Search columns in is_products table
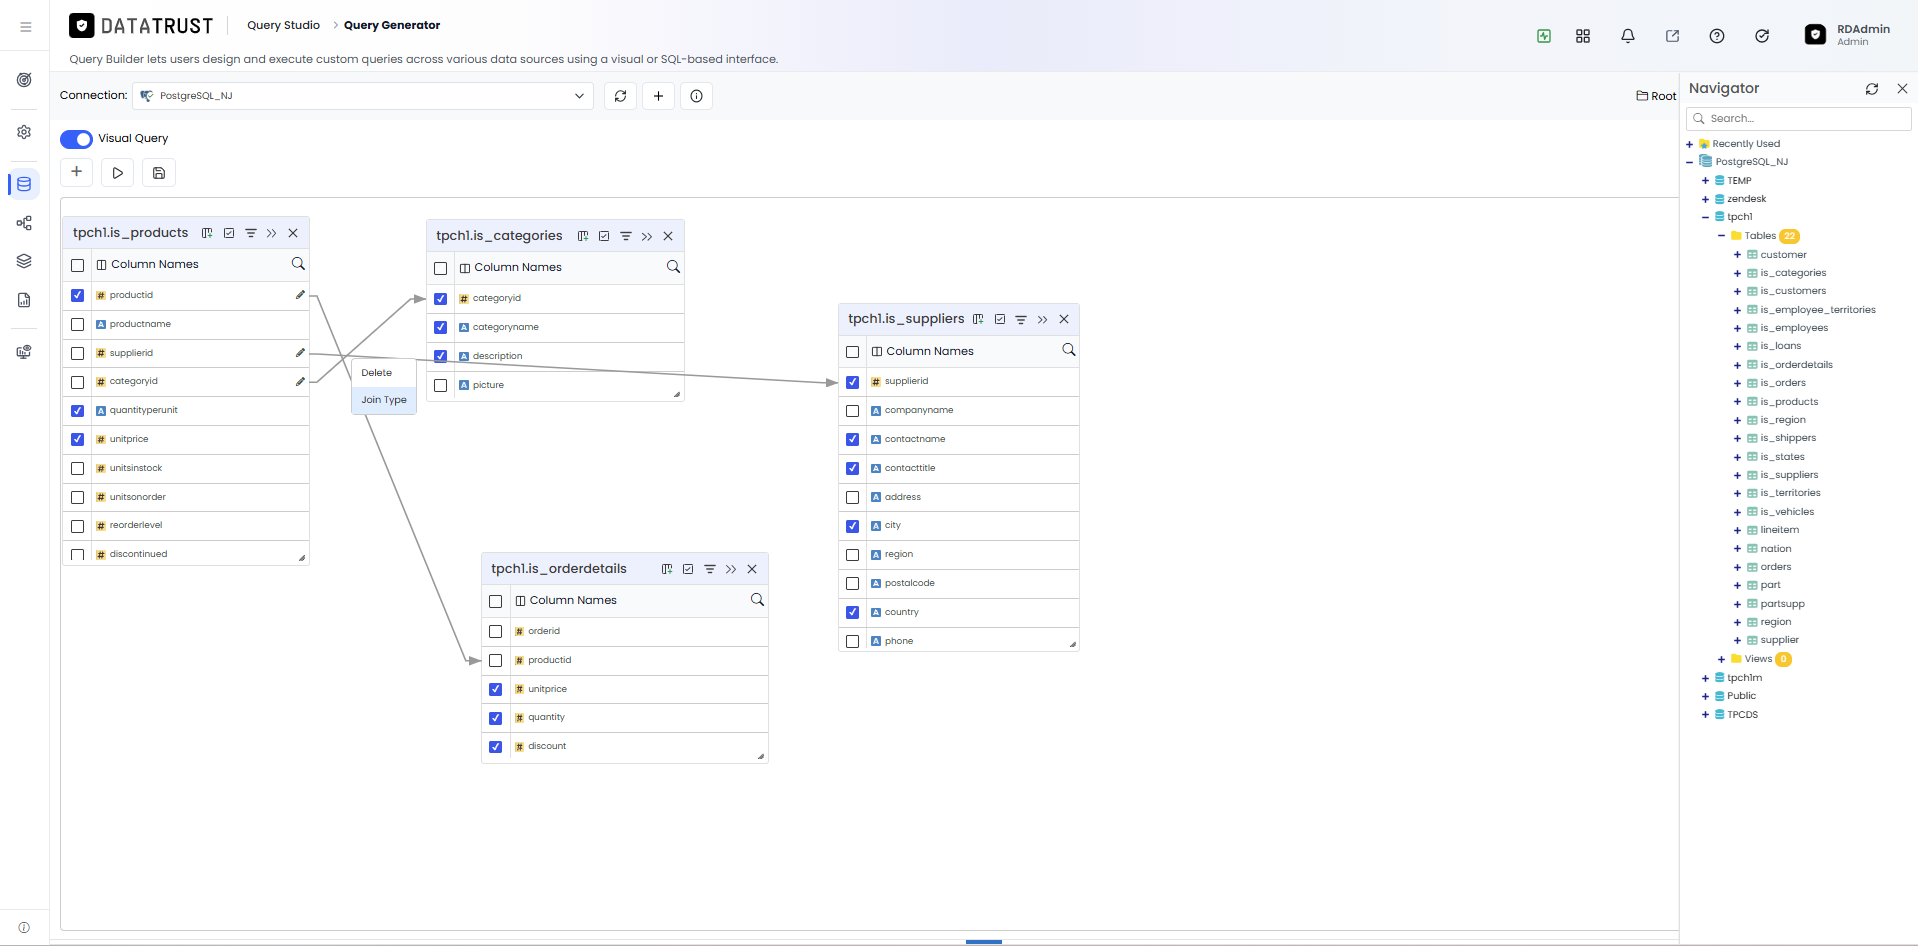This screenshot has height=946, width=1918. click(298, 264)
